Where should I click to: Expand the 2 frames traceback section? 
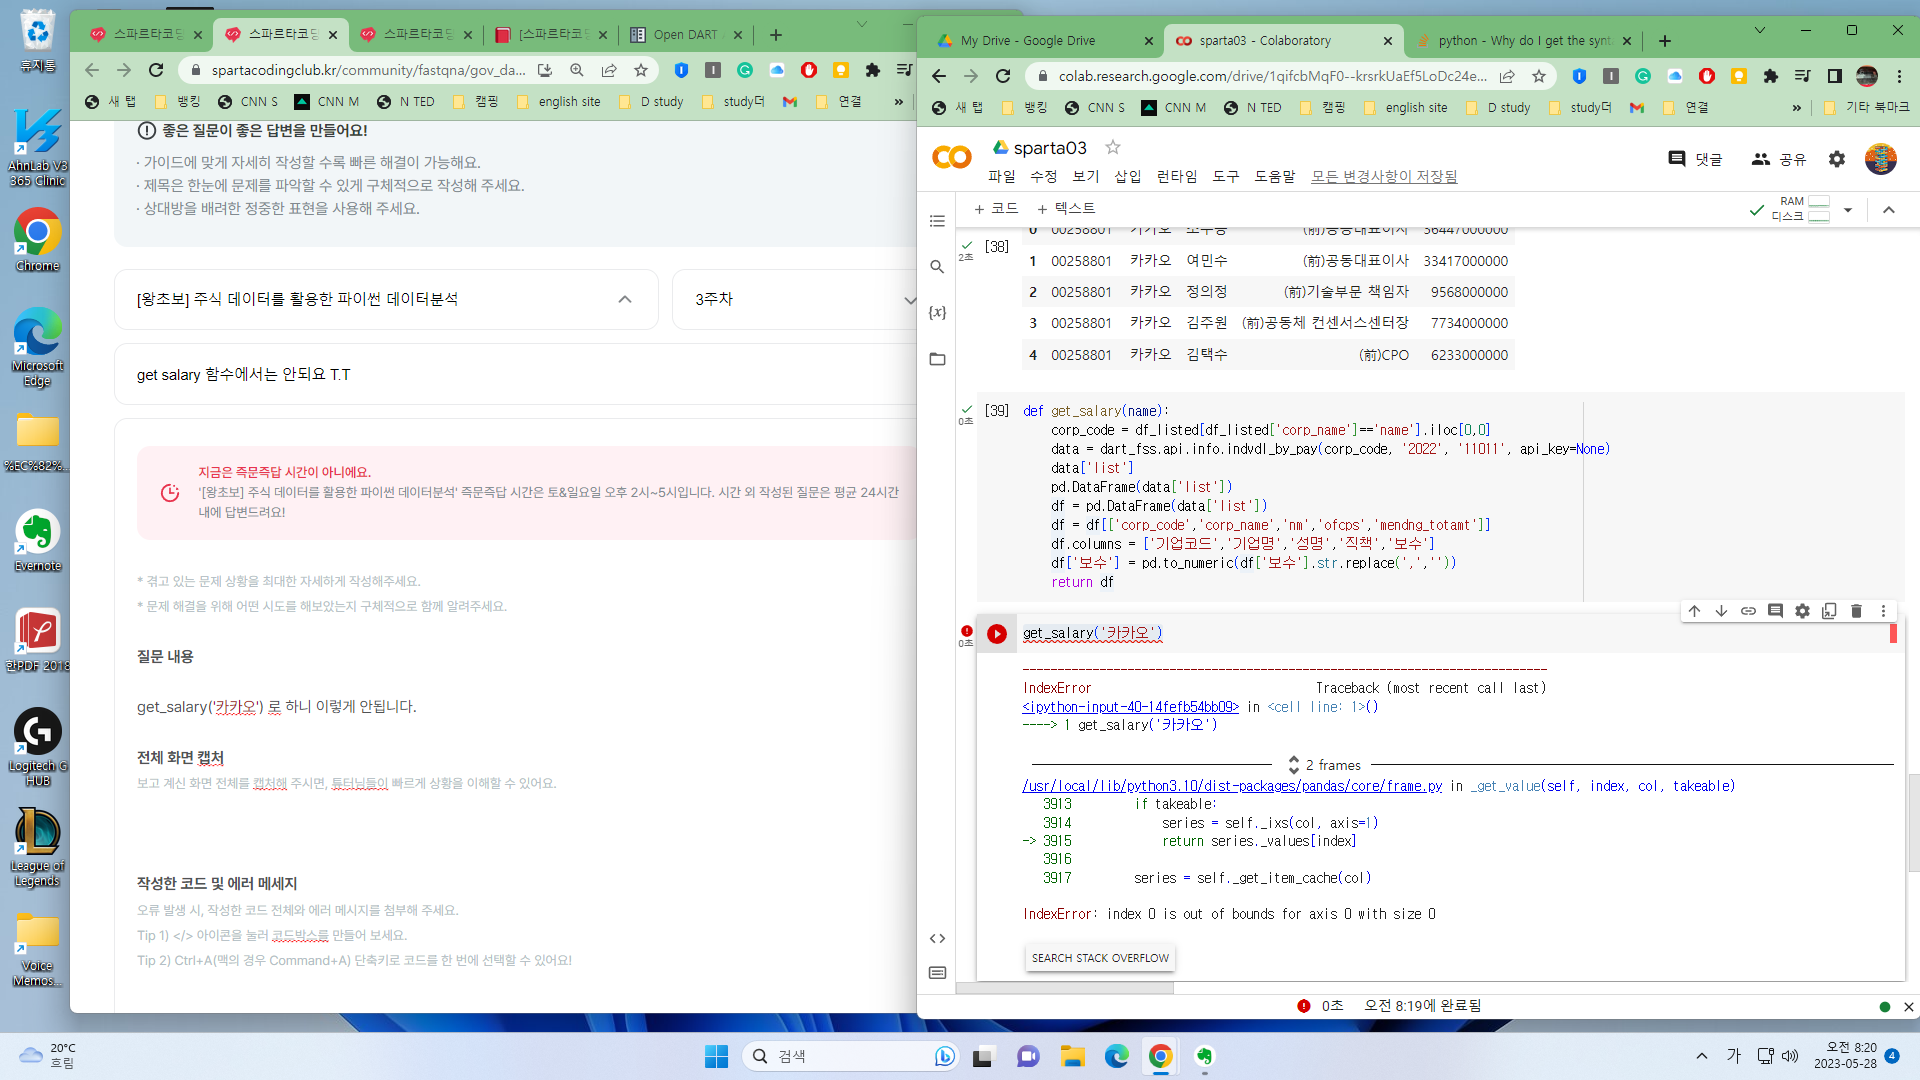pos(1325,765)
